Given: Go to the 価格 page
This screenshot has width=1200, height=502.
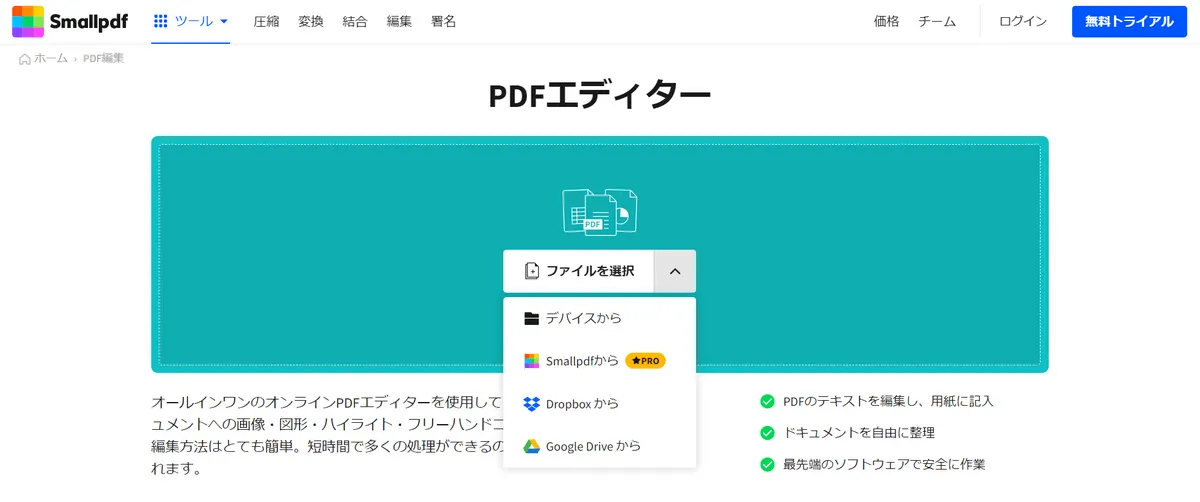Looking at the screenshot, I should click(886, 21).
